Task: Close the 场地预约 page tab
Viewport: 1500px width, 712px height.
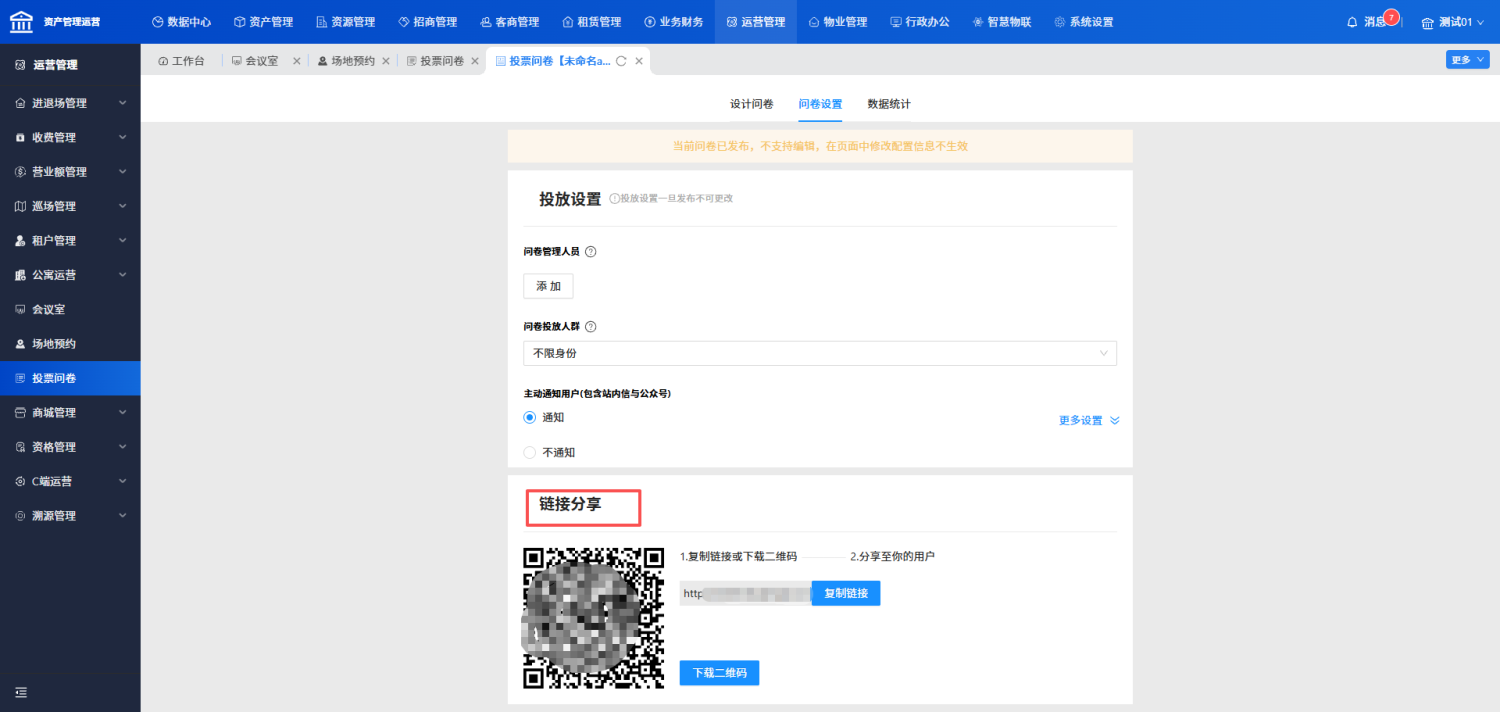Action: pyautogui.click(x=386, y=61)
